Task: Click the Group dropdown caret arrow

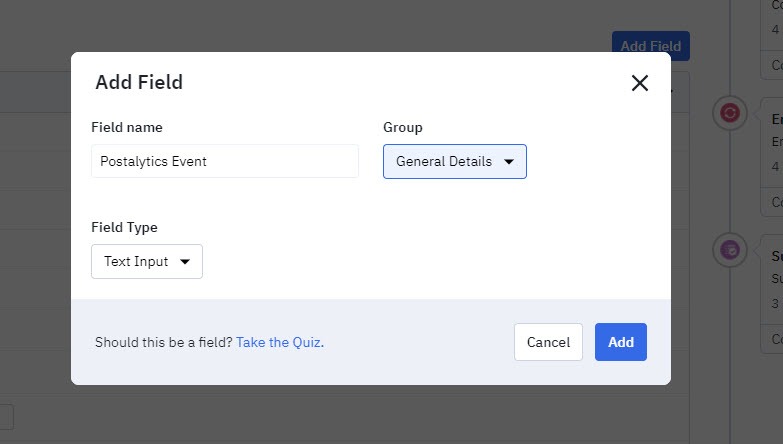Action: point(509,162)
